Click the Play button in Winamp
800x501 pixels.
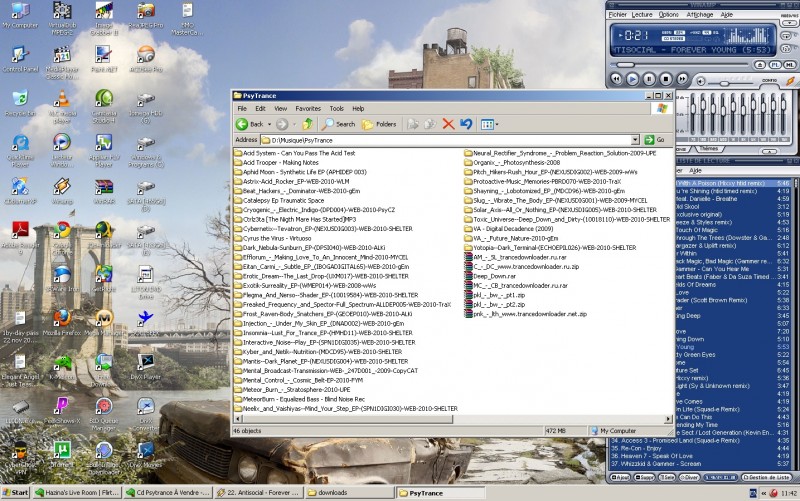click(x=633, y=79)
